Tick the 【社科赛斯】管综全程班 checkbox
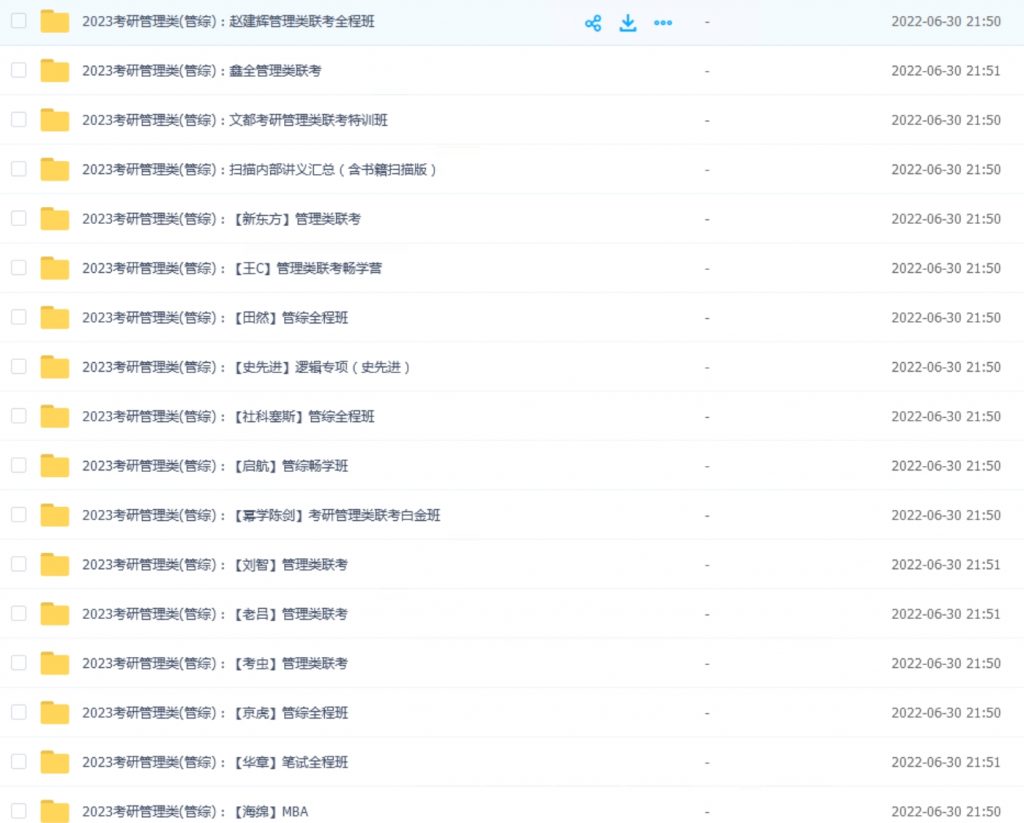This screenshot has width=1024, height=823. pyautogui.click(x=19, y=415)
